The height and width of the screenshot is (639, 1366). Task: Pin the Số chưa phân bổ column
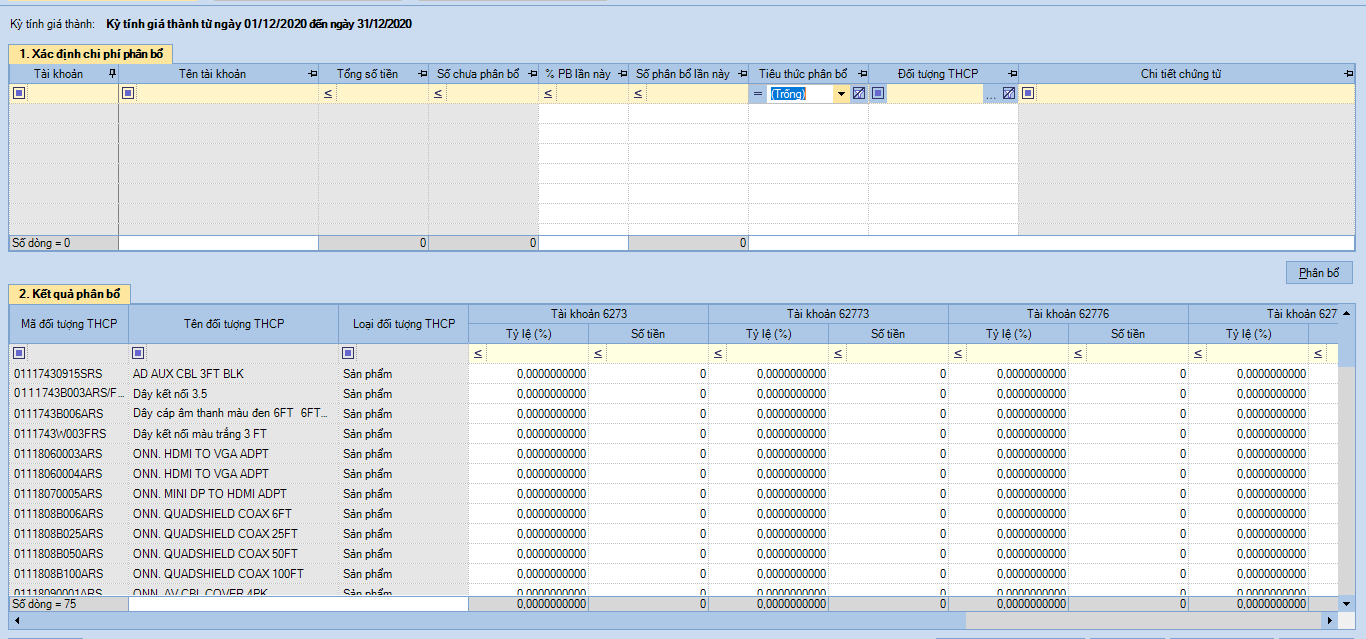tap(532, 74)
